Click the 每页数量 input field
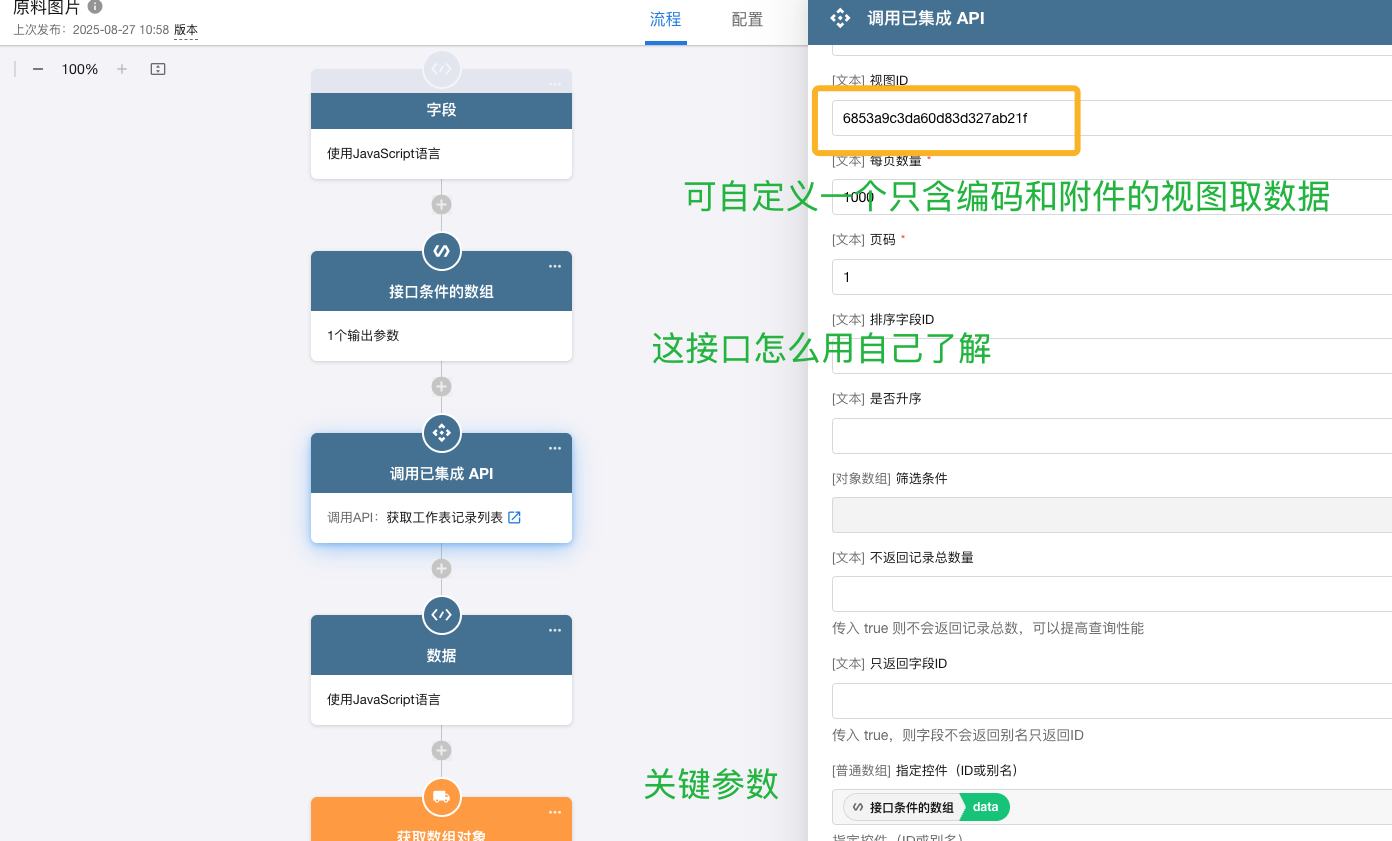The width and height of the screenshot is (1392, 841). pyautogui.click(x=1112, y=197)
